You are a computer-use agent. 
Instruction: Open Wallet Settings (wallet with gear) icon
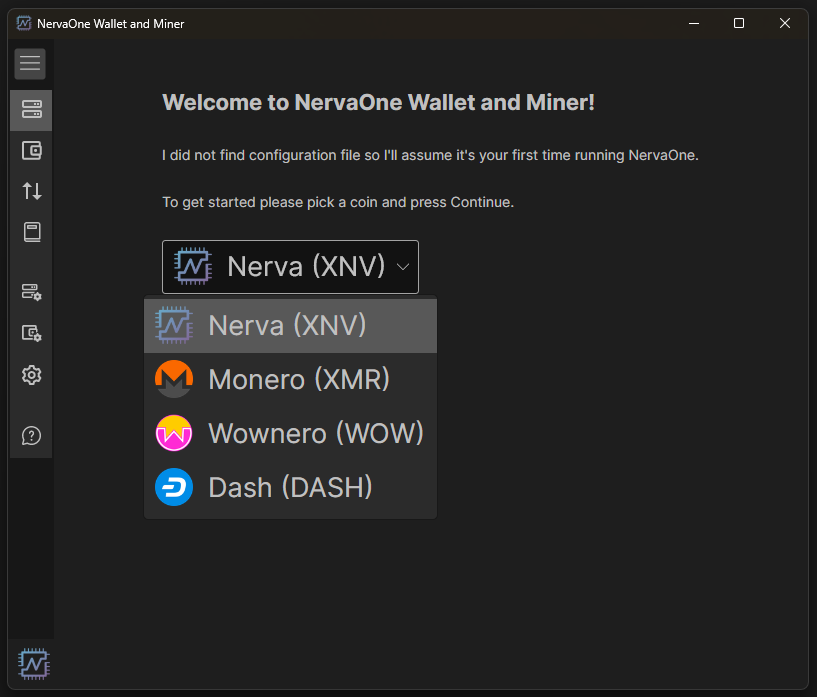click(x=31, y=333)
